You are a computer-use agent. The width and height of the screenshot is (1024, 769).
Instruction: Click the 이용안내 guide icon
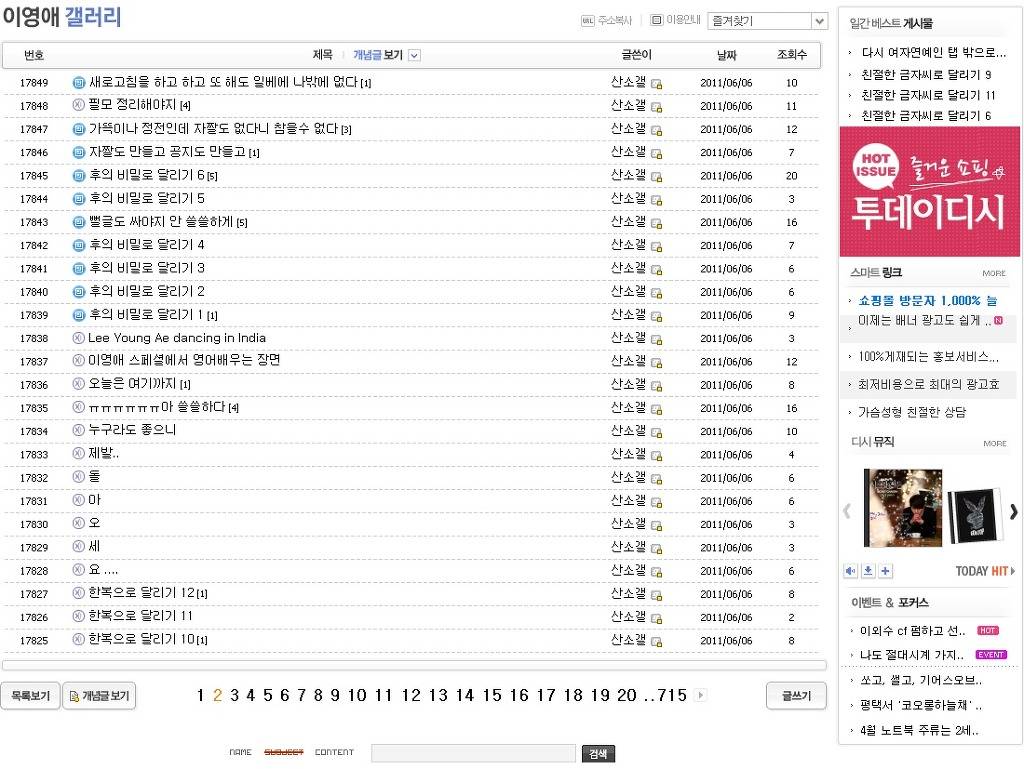coord(656,20)
